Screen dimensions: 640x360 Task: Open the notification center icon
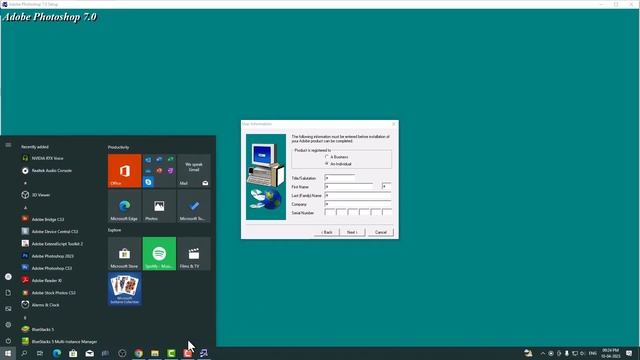point(629,353)
